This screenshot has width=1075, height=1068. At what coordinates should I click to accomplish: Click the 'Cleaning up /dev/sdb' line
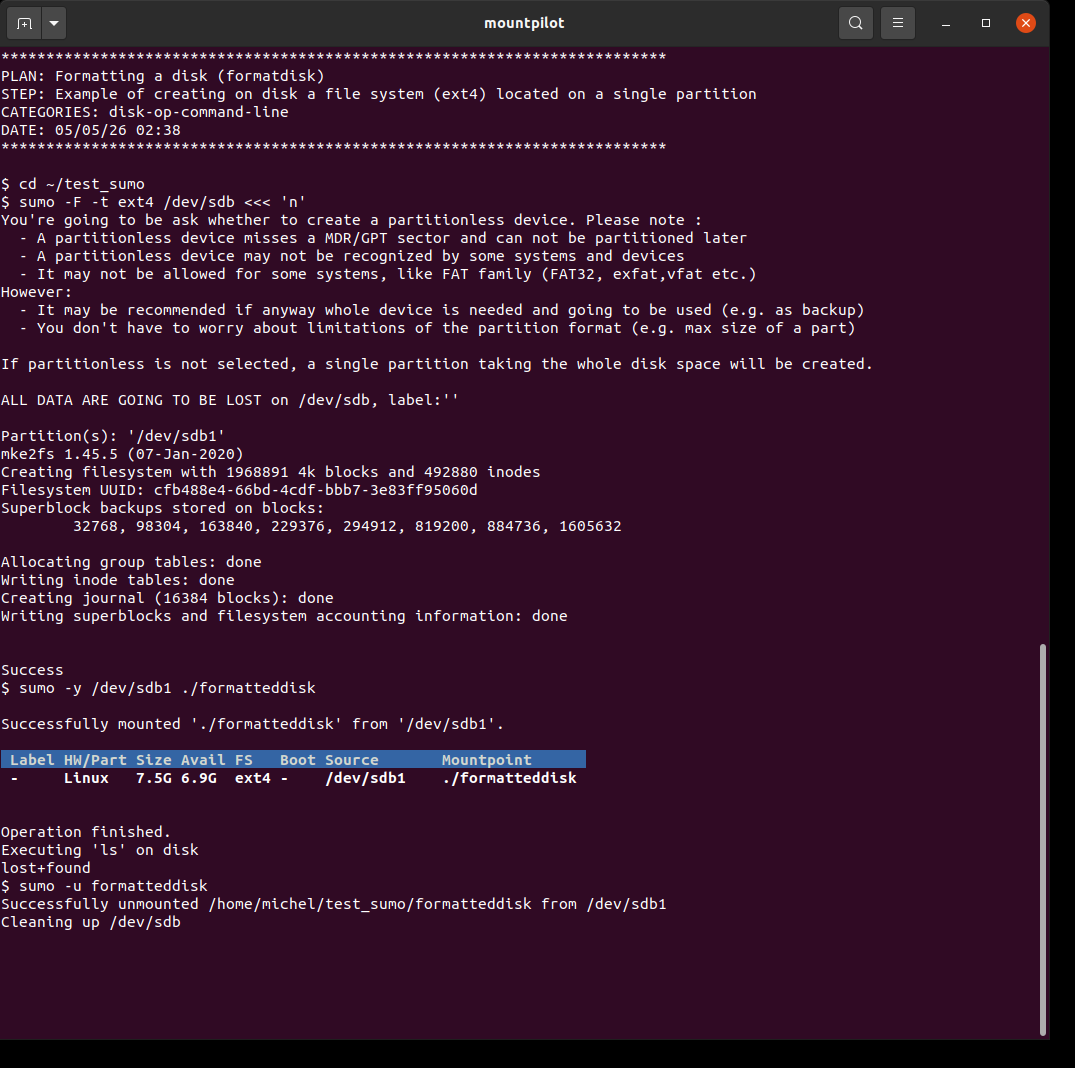click(x=90, y=922)
